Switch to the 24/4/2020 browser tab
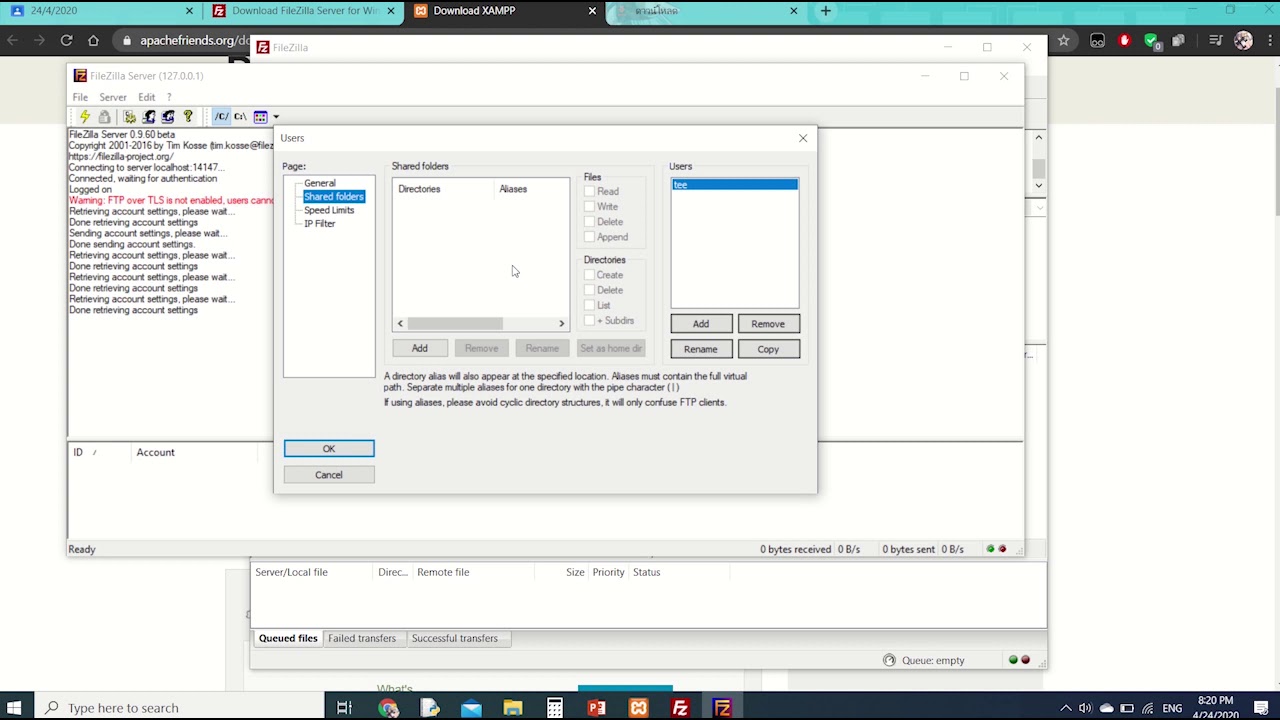The width and height of the screenshot is (1280, 720). pyautogui.click(x=100, y=11)
